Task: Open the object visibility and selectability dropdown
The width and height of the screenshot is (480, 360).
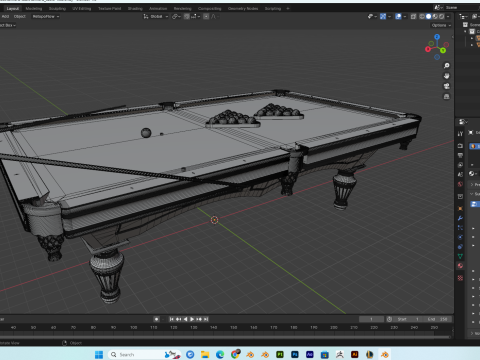Action: pos(372,16)
